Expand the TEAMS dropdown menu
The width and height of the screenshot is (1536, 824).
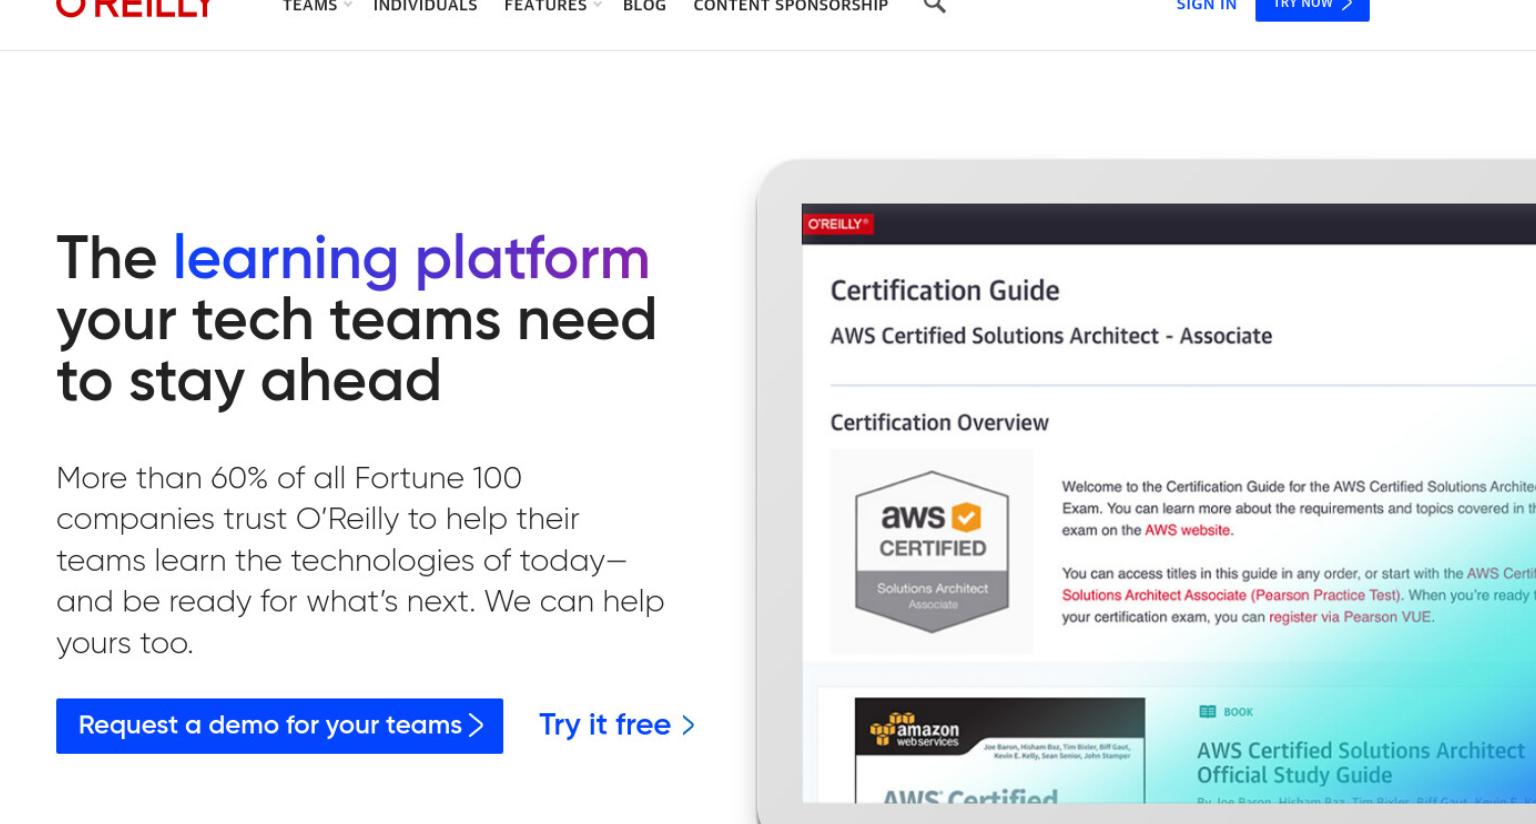click(x=317, y=6)
